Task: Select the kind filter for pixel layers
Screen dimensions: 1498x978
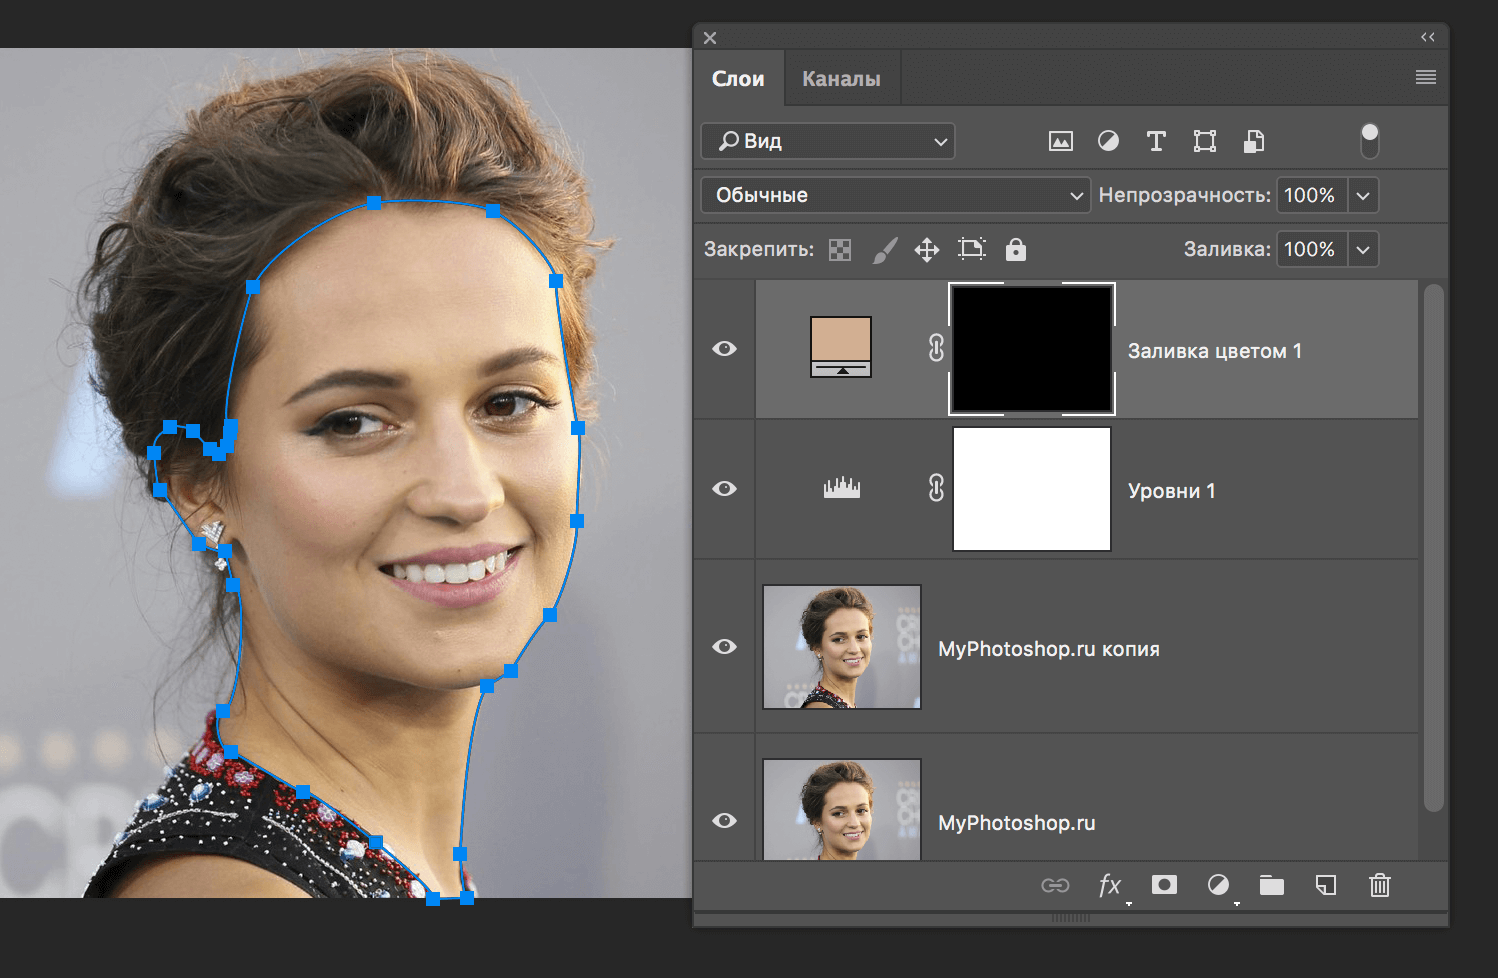Action: pyautogui.click(x=1060, y=141)
